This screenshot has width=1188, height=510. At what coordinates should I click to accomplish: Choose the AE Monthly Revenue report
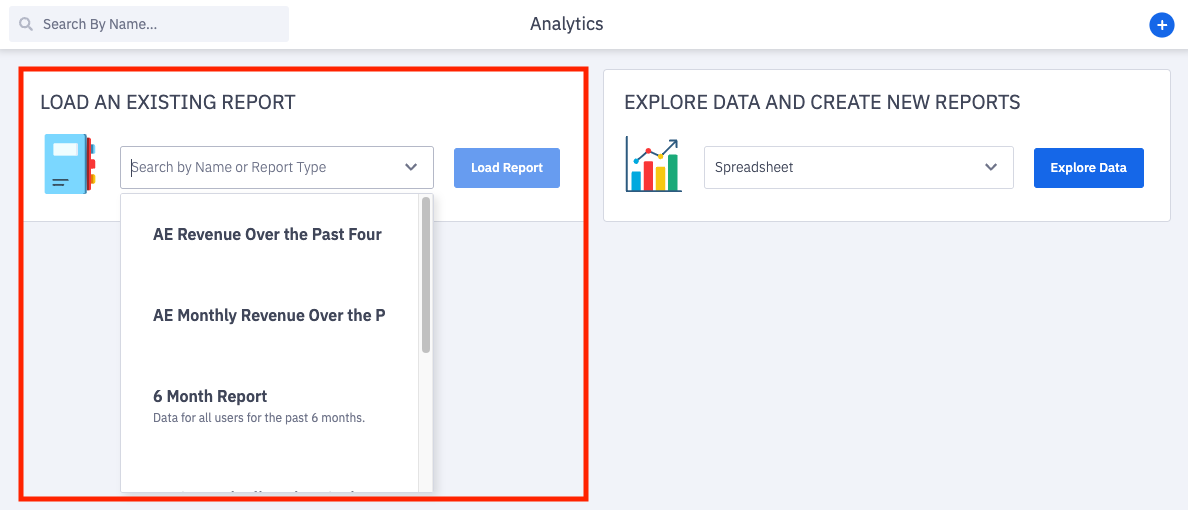(268, 315)
